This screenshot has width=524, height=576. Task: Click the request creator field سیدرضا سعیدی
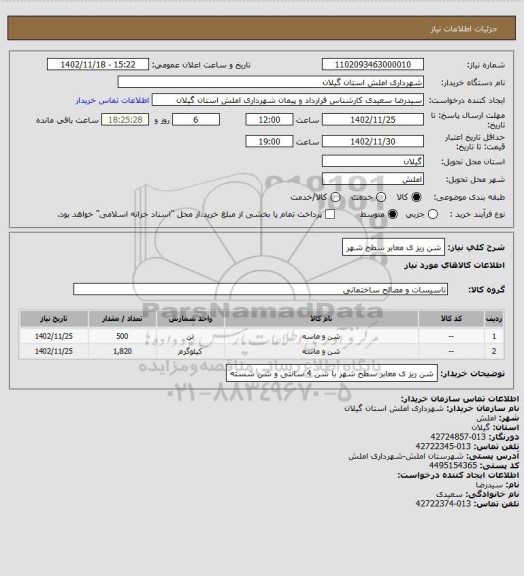[288, 100]
